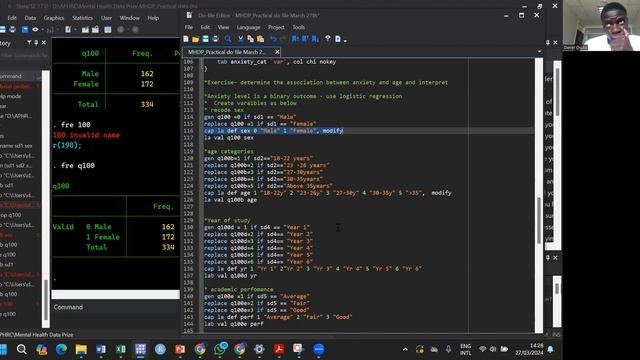Open the Data Editor (browse) icon in the Stata toolbar
The height and width of the screenshot is (360, 640).
tap(95, 29)
